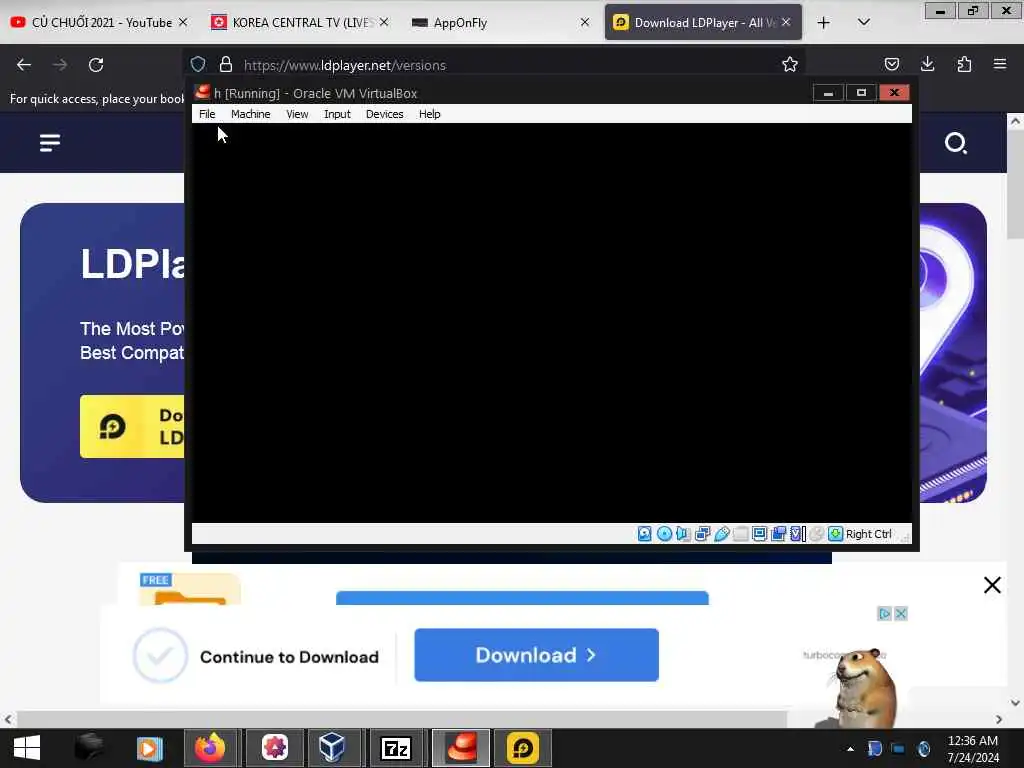Click the site security padlock icon
The height and width of the screenshot is (768, 1024).
point(226,64)
